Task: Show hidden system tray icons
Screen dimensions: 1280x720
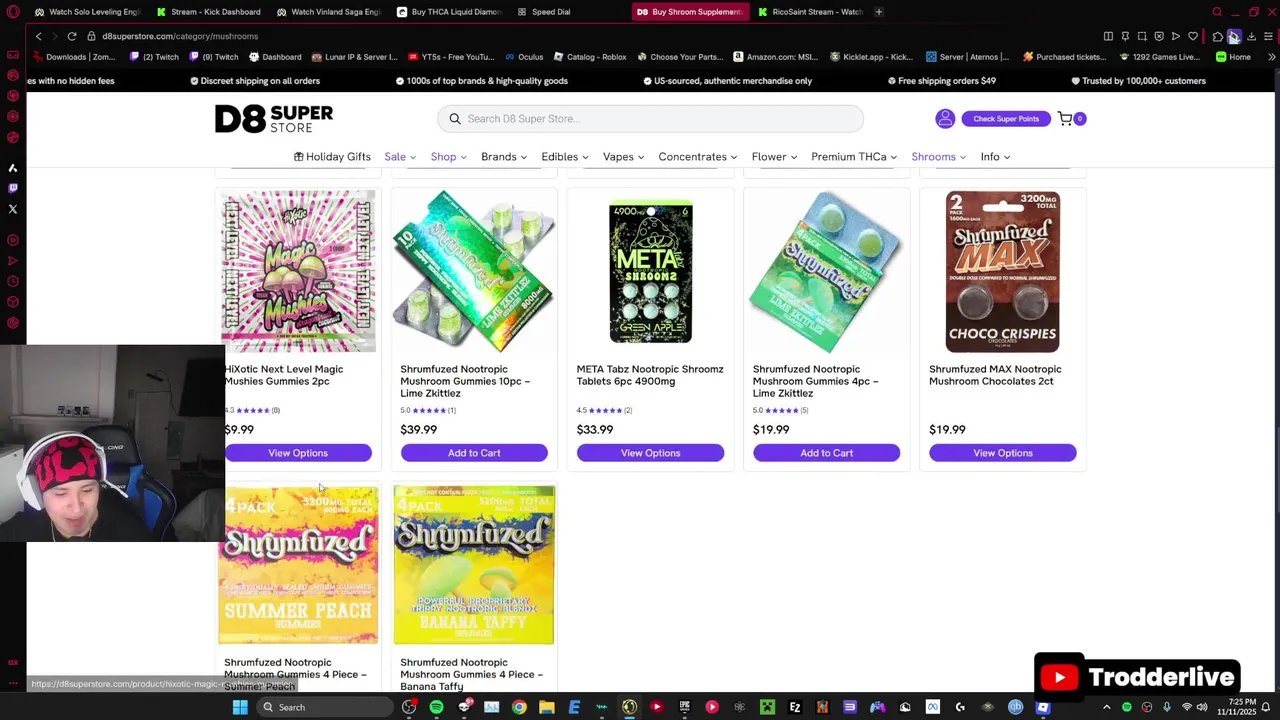Action: pyautogui.click(x=1106, y=707)
